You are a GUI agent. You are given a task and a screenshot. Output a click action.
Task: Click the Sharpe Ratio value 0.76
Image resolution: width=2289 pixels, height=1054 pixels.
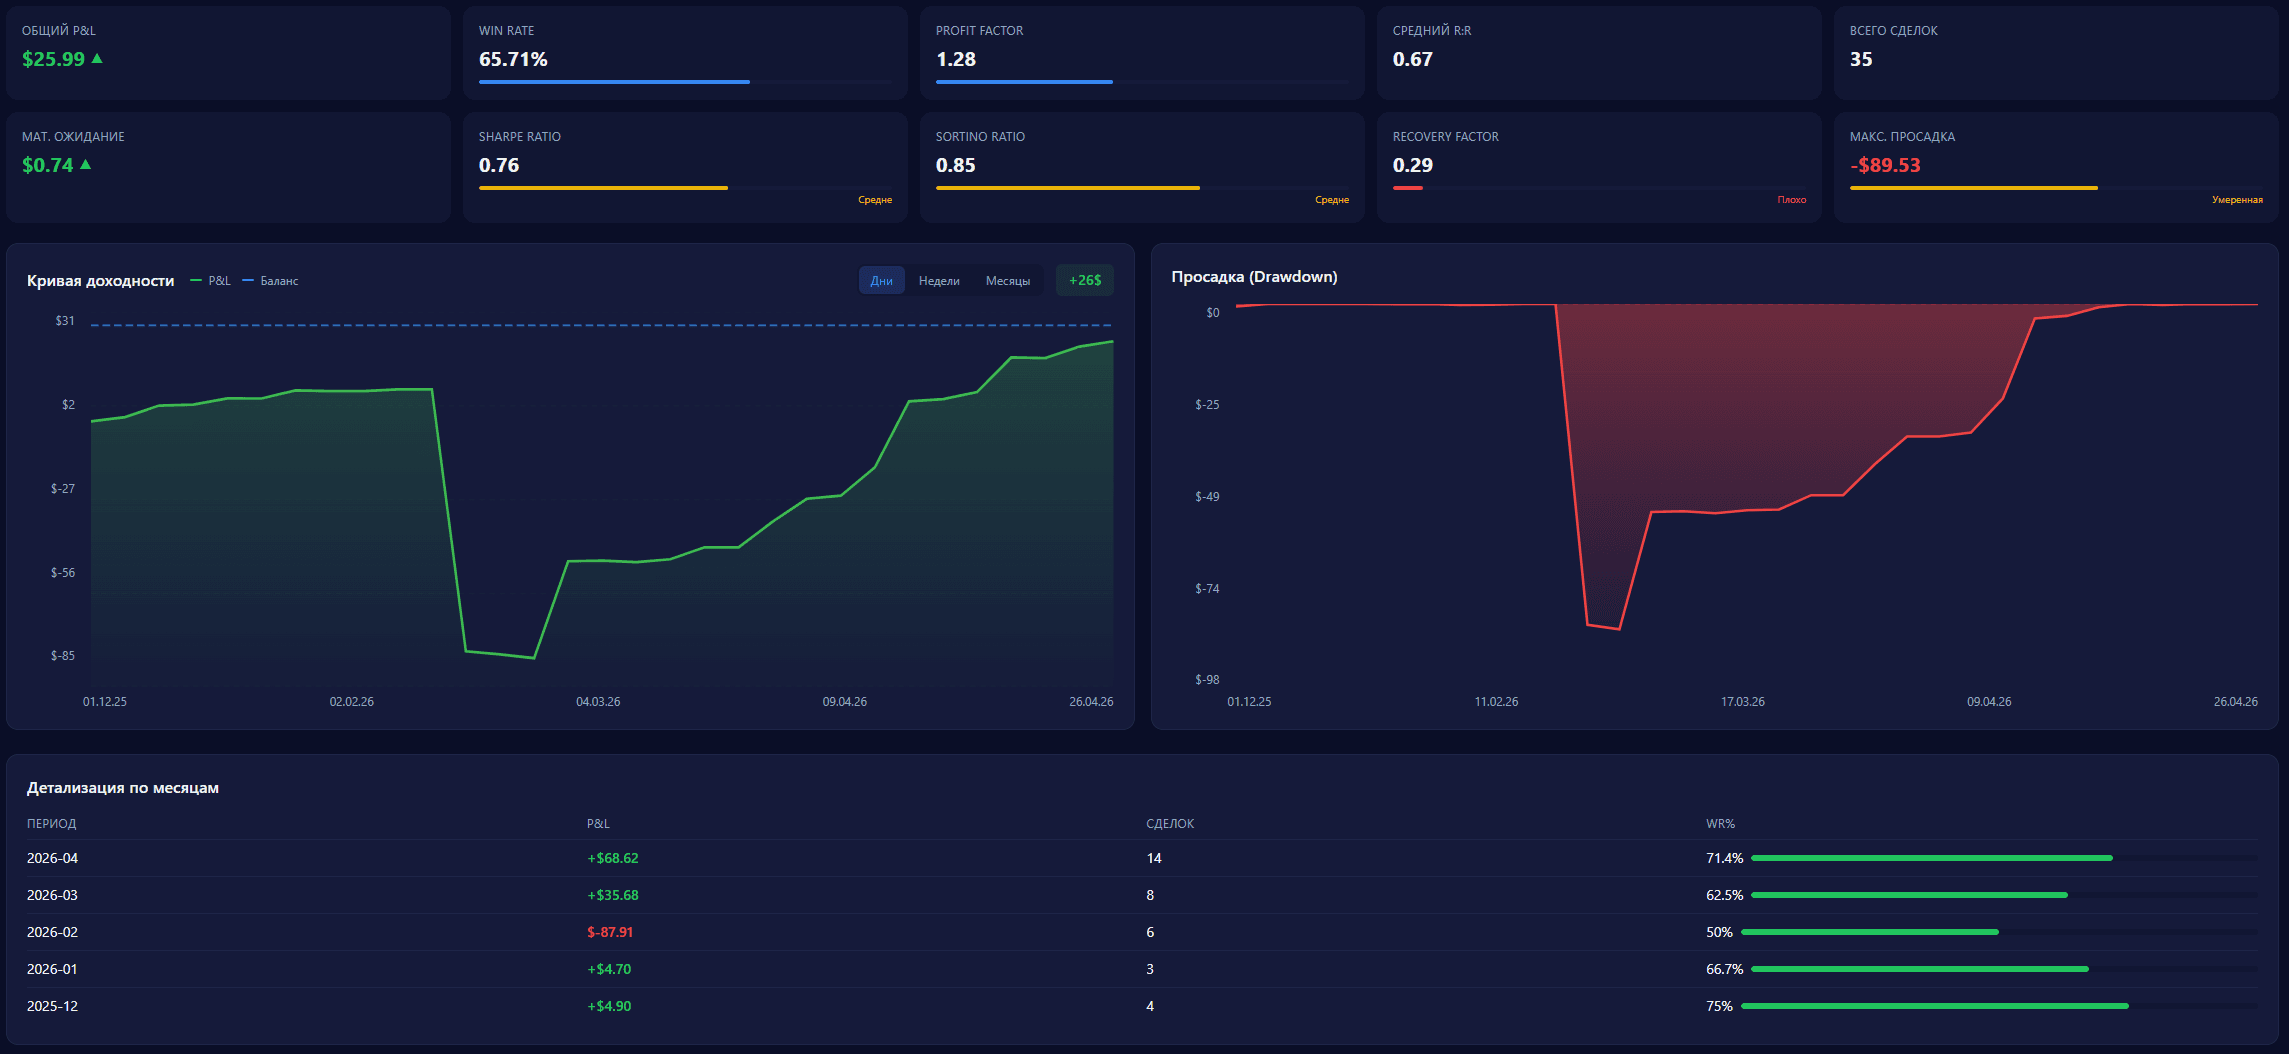[499, 165]
